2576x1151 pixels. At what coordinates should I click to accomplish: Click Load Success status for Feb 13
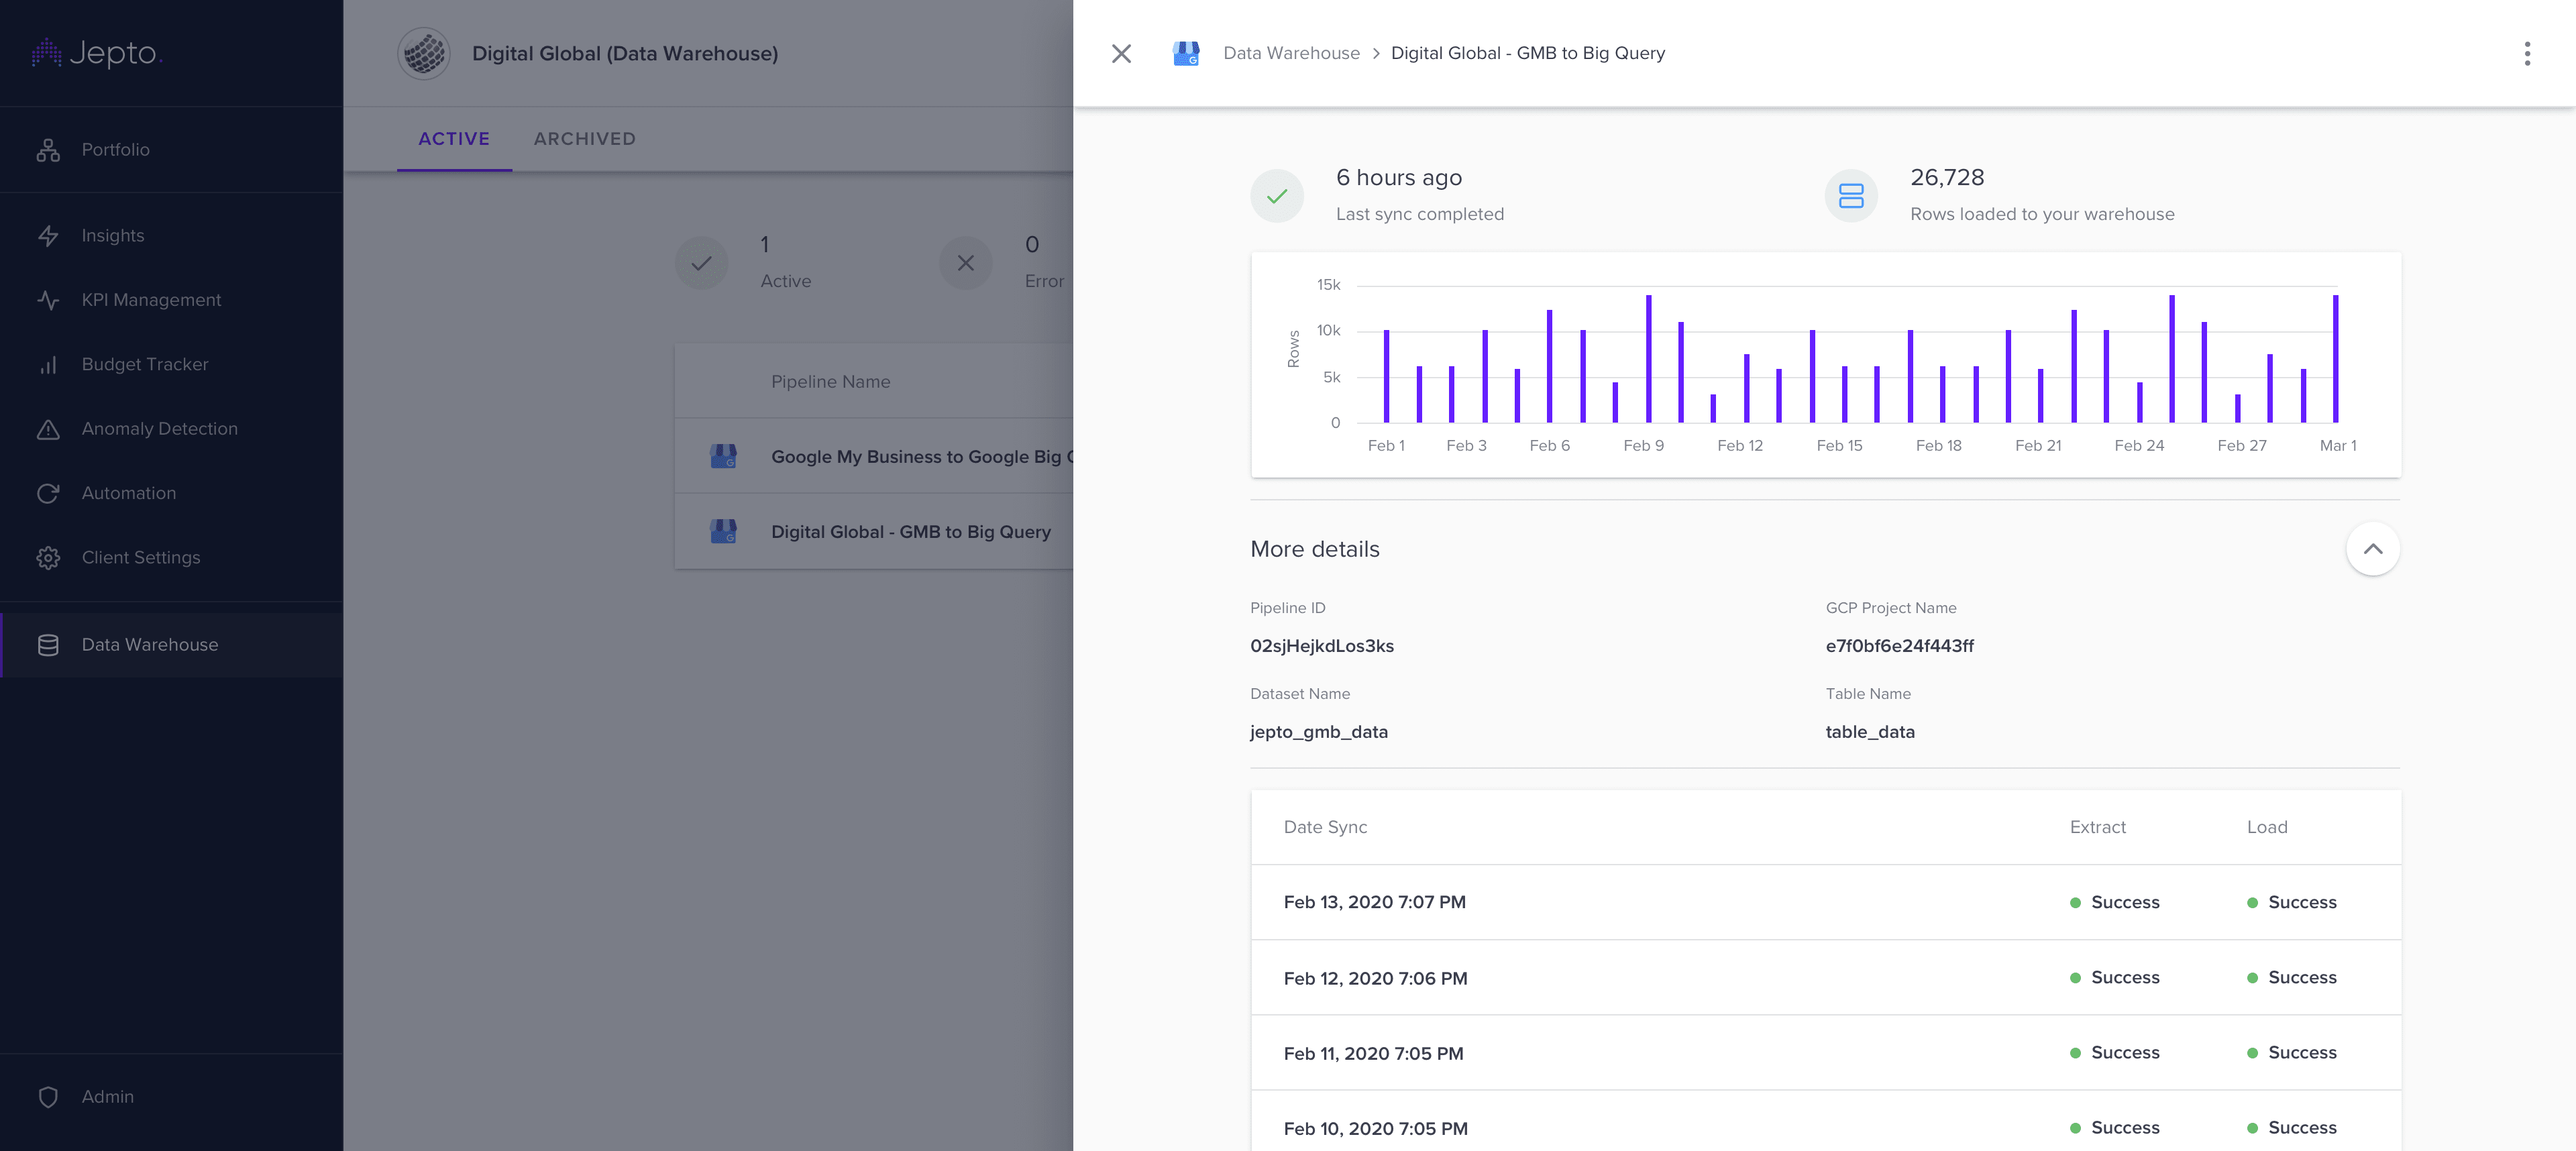tap(2291, 902)
